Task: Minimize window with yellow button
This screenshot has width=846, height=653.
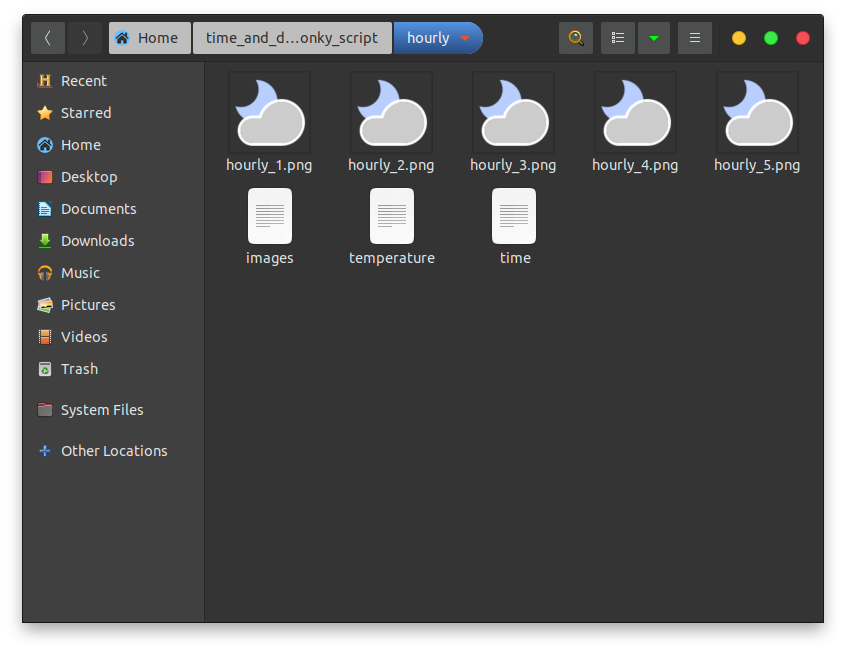Action: [x=739, y=38]
